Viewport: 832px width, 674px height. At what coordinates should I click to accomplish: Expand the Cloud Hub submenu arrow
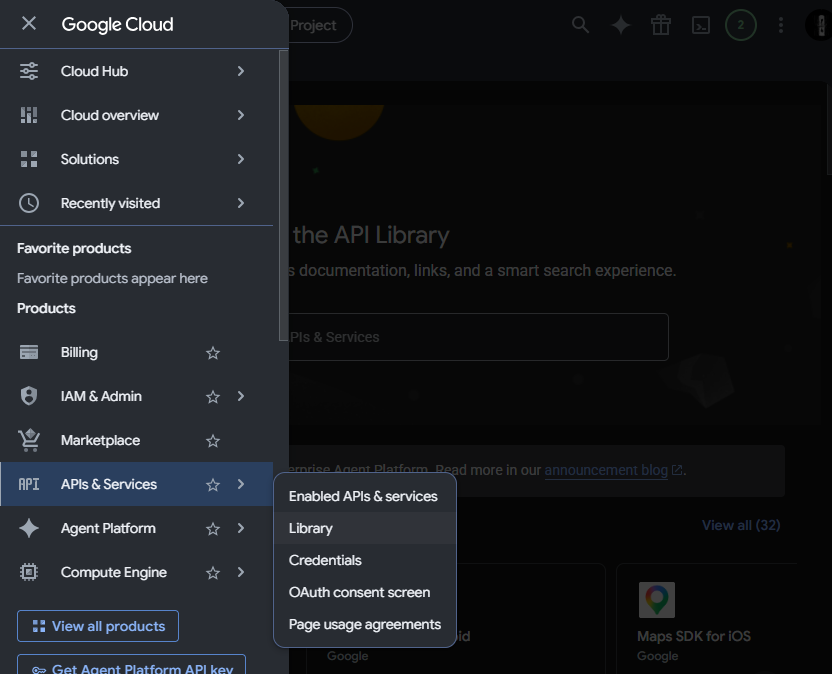241,71
